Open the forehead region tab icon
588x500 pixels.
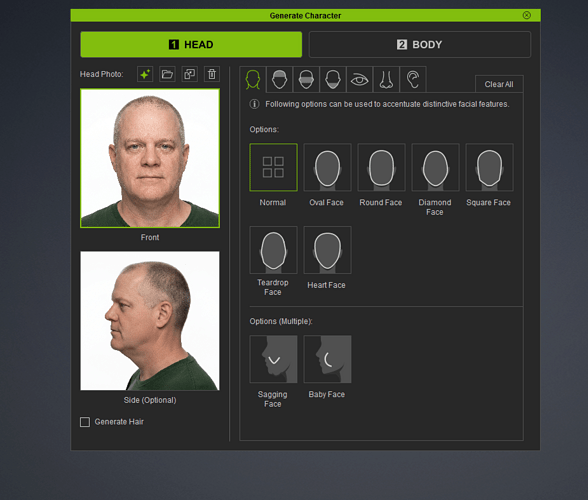(x=279, y=80)
